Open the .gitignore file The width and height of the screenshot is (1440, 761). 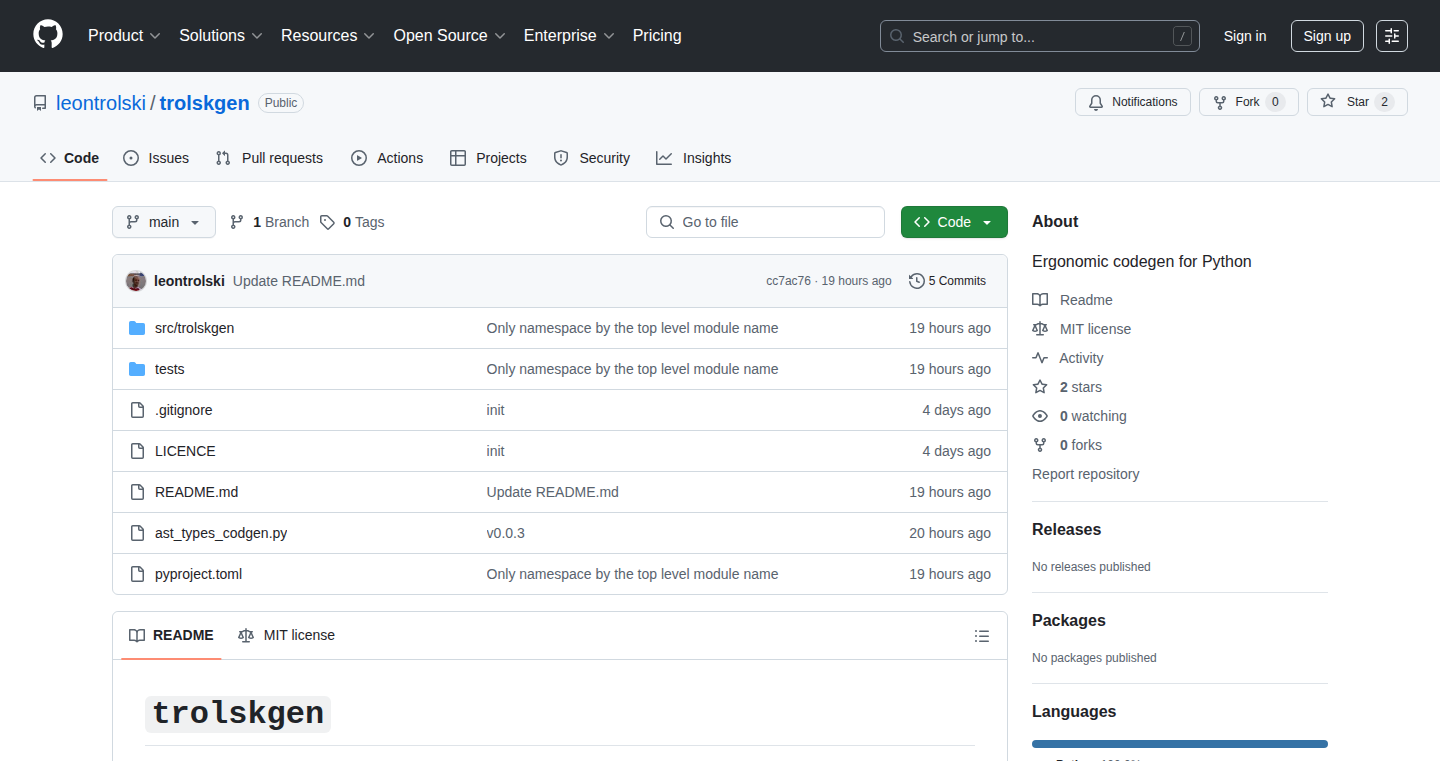(184, 410)
